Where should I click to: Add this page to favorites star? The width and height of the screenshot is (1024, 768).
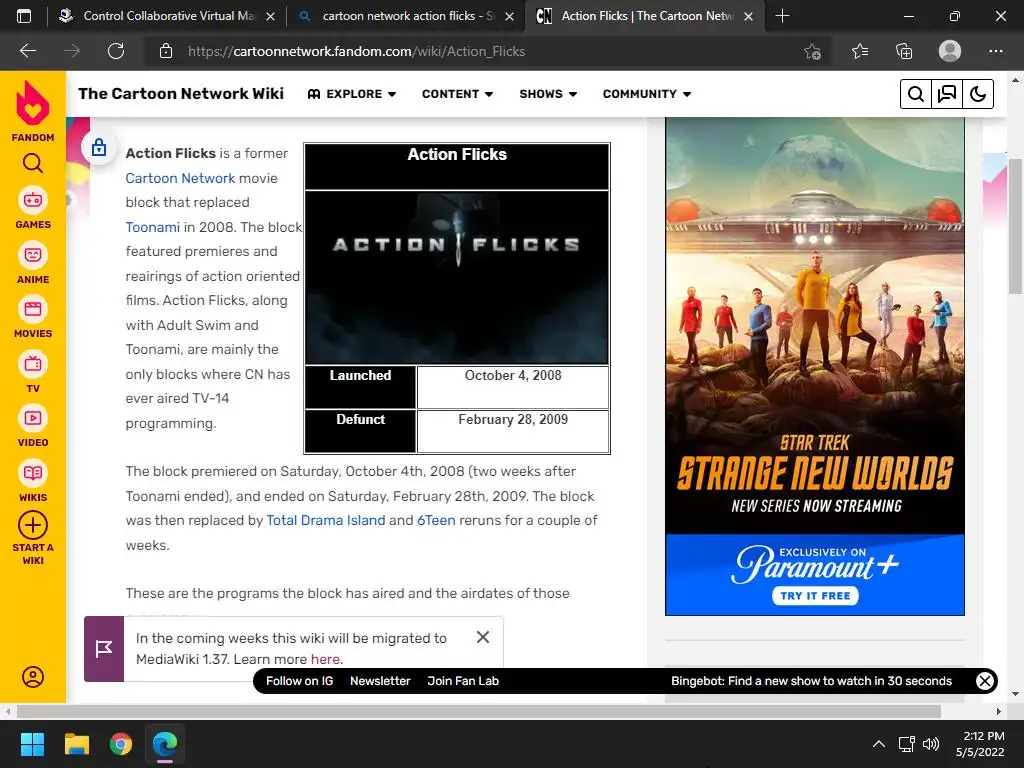pyautogui.click(x=812, y=52)
